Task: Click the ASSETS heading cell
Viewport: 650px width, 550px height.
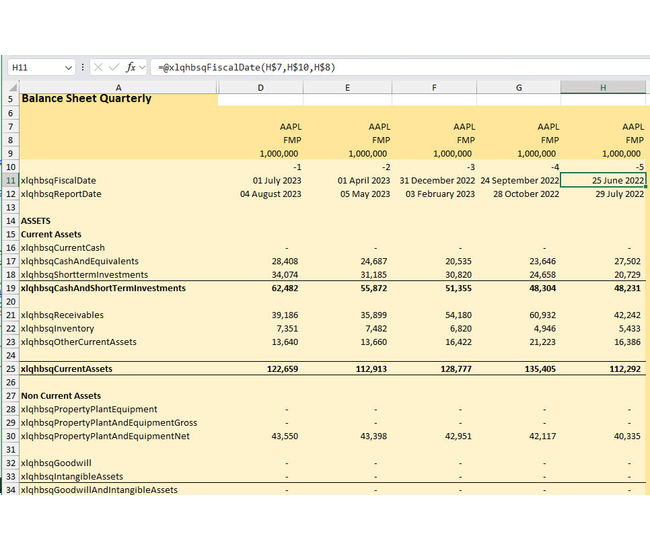Action: (119, 221)
